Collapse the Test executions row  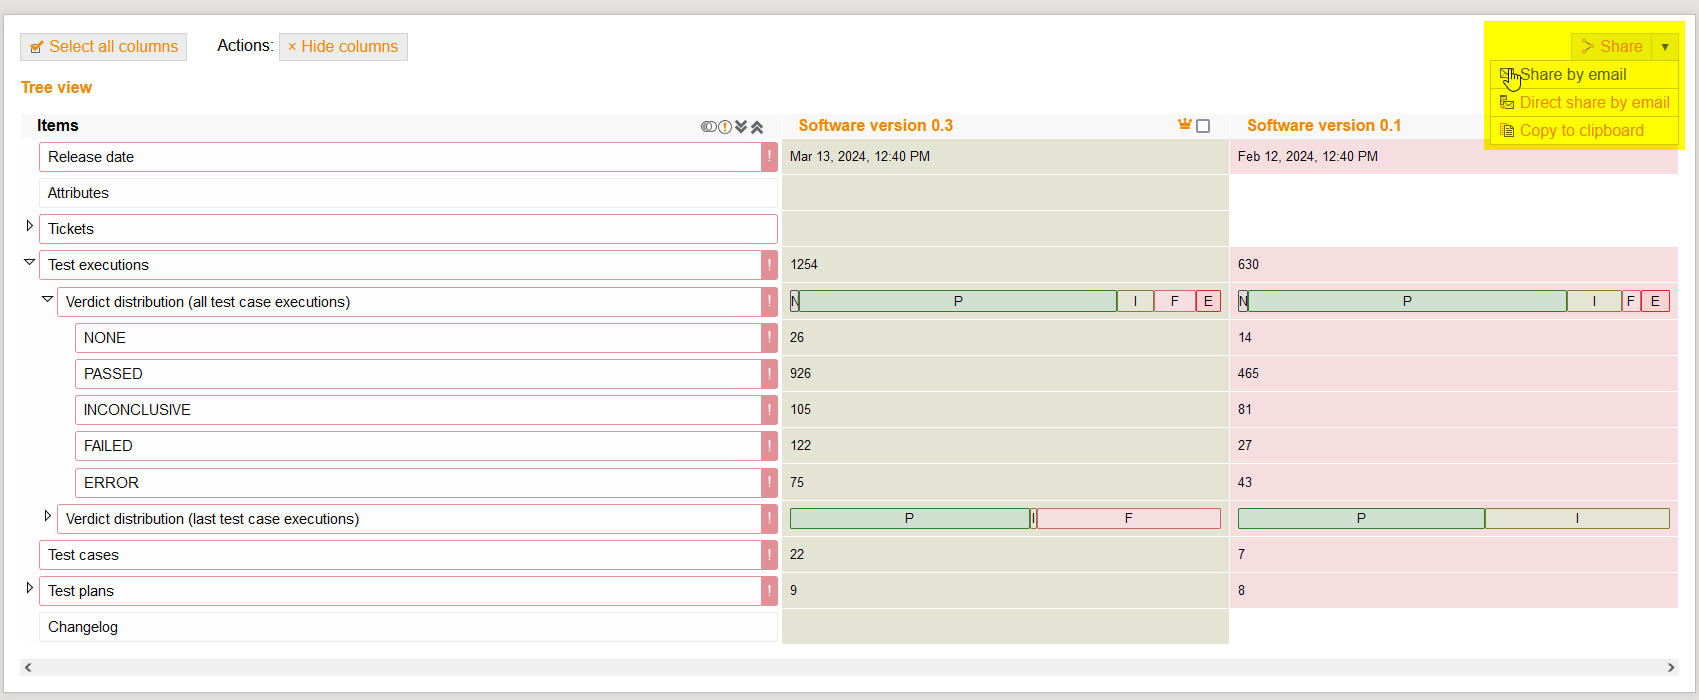click(x=29, y=262)
